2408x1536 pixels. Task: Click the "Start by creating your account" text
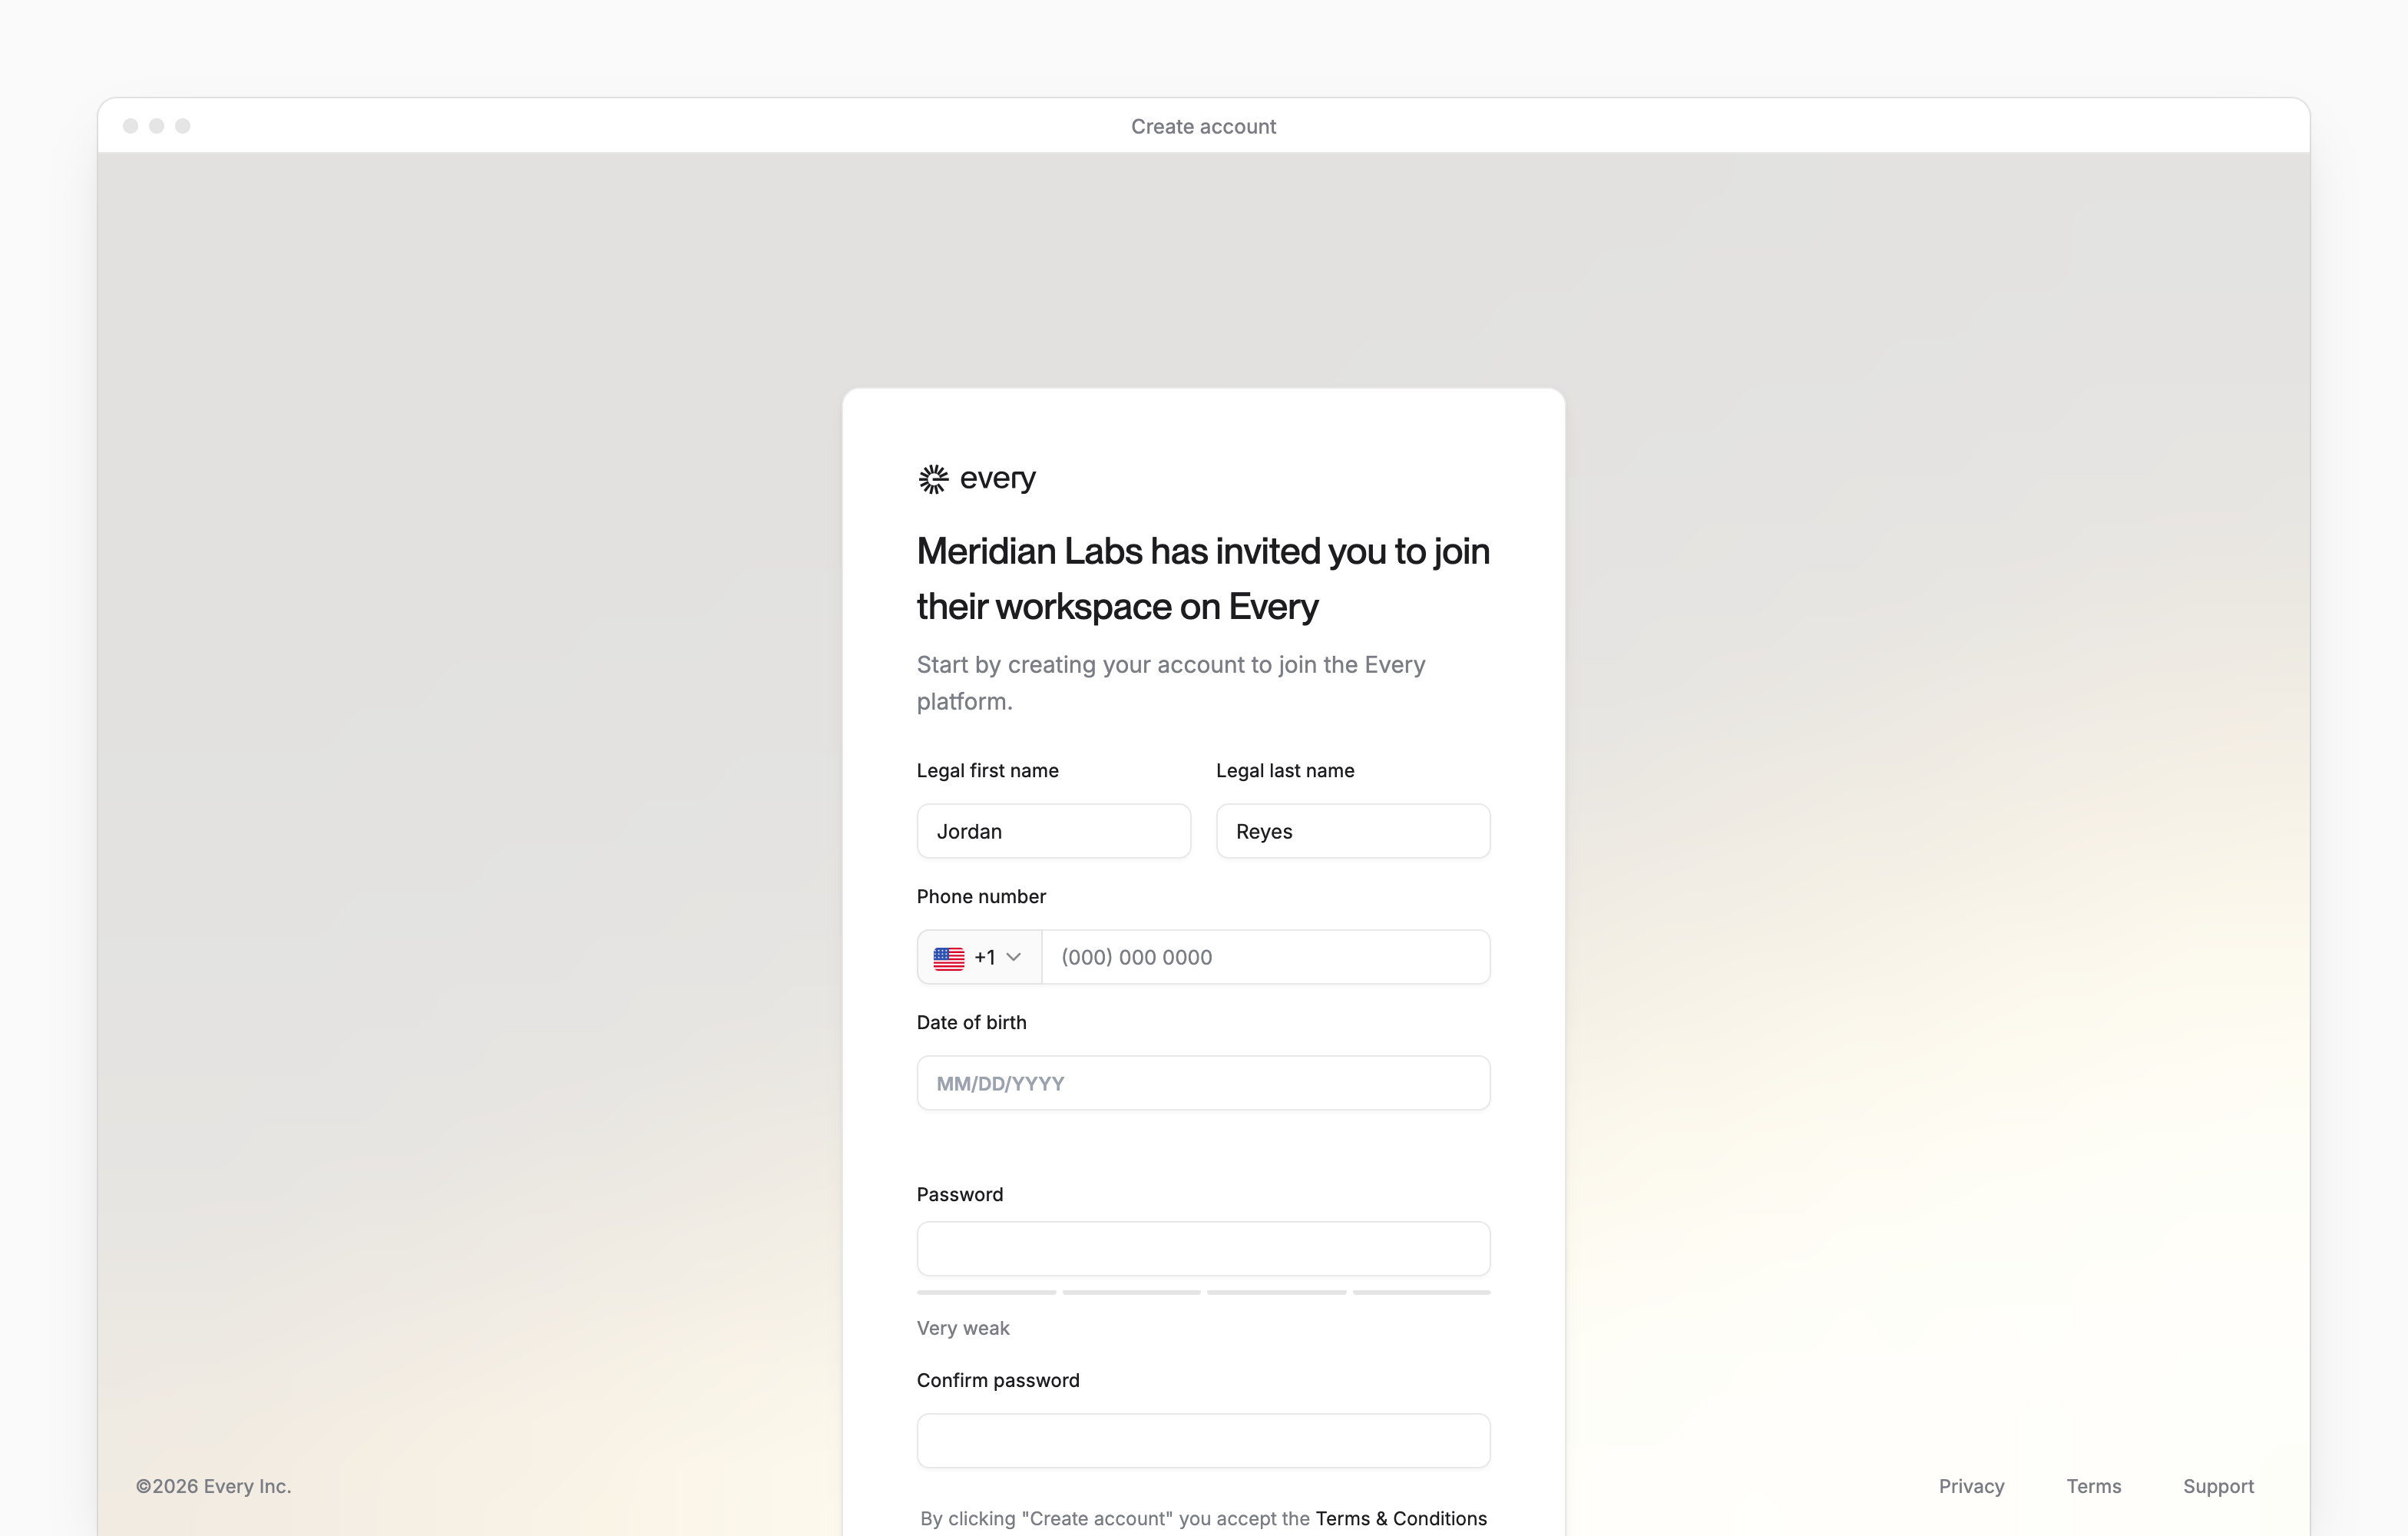(x=1171, y=683)
